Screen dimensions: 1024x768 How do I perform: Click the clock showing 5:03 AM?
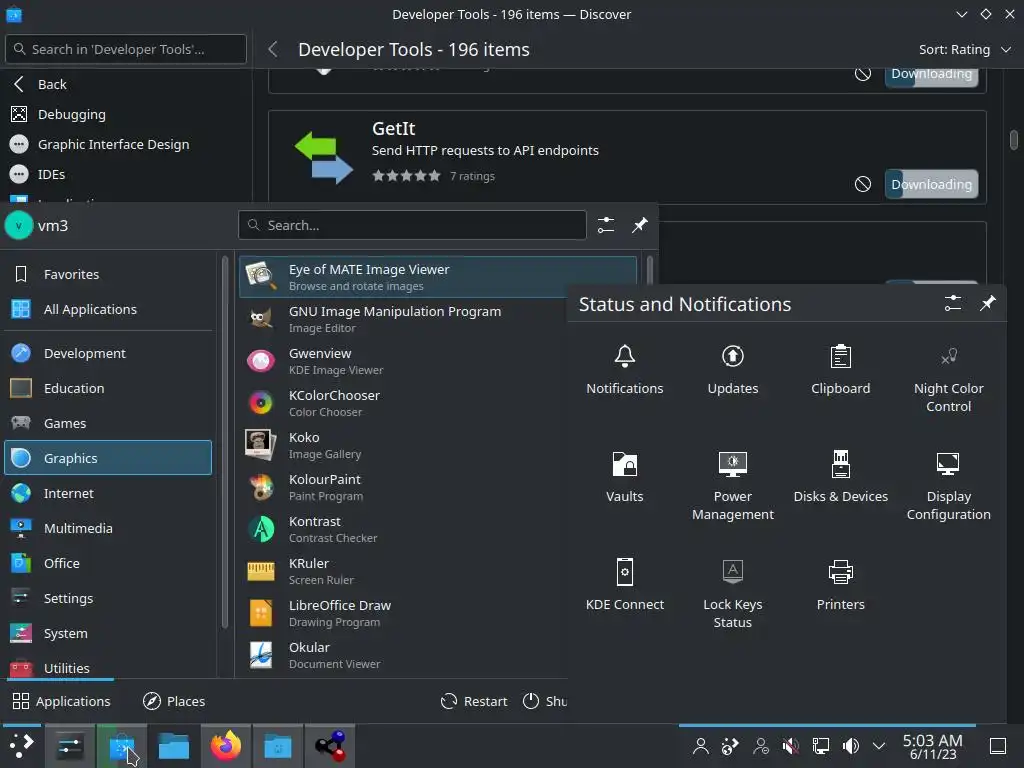[933, 746]
